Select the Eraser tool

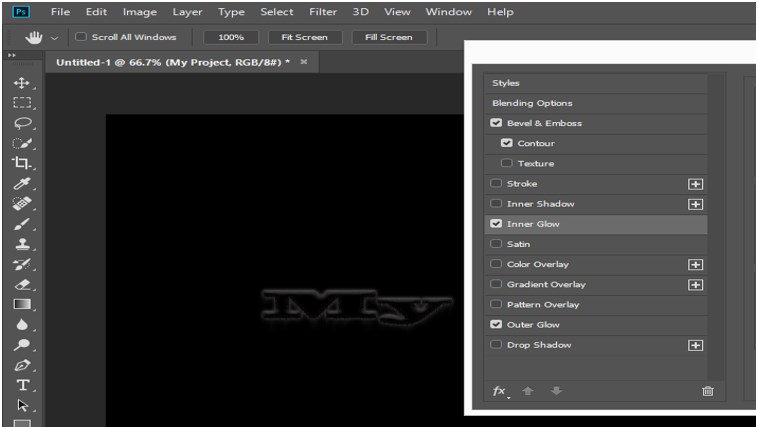tap(22, 284)
